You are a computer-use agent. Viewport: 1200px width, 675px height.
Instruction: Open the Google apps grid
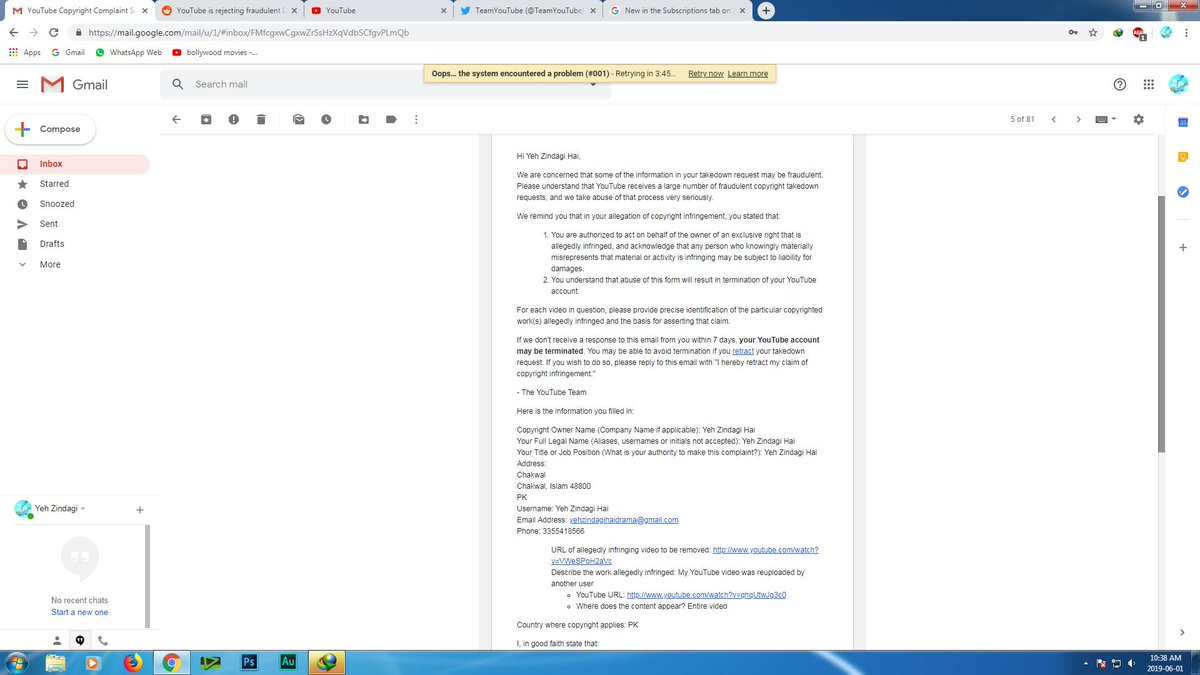coord(1147,85)
